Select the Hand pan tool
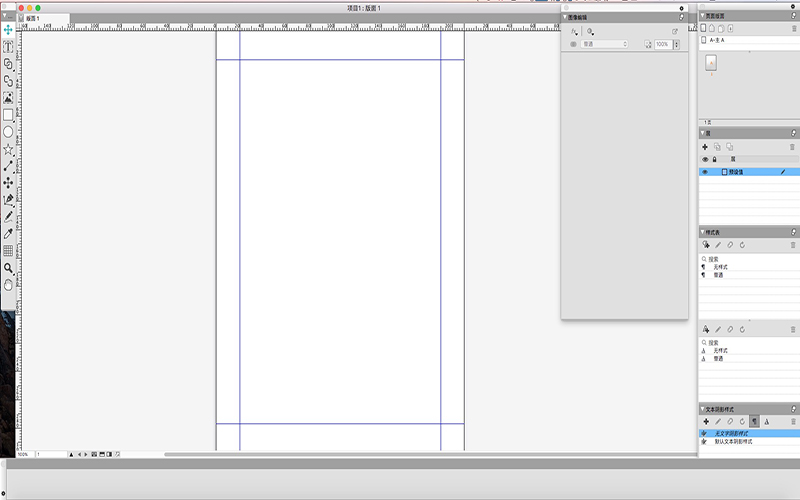This screenshot has width=800, height=500. [x=8, y=285]
